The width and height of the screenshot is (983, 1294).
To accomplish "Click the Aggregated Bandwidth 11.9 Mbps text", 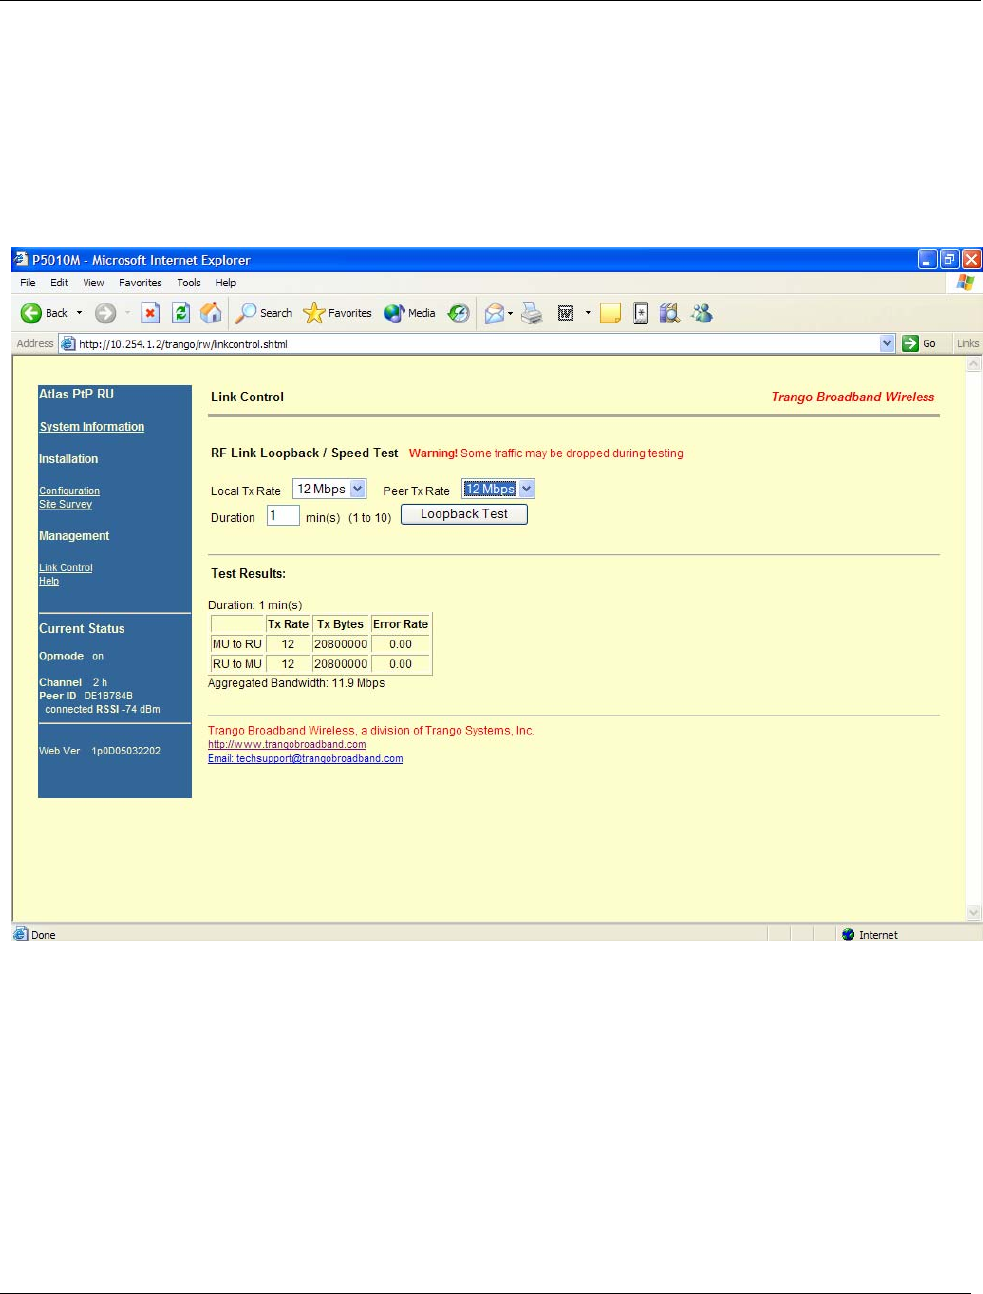I will 296,683.
